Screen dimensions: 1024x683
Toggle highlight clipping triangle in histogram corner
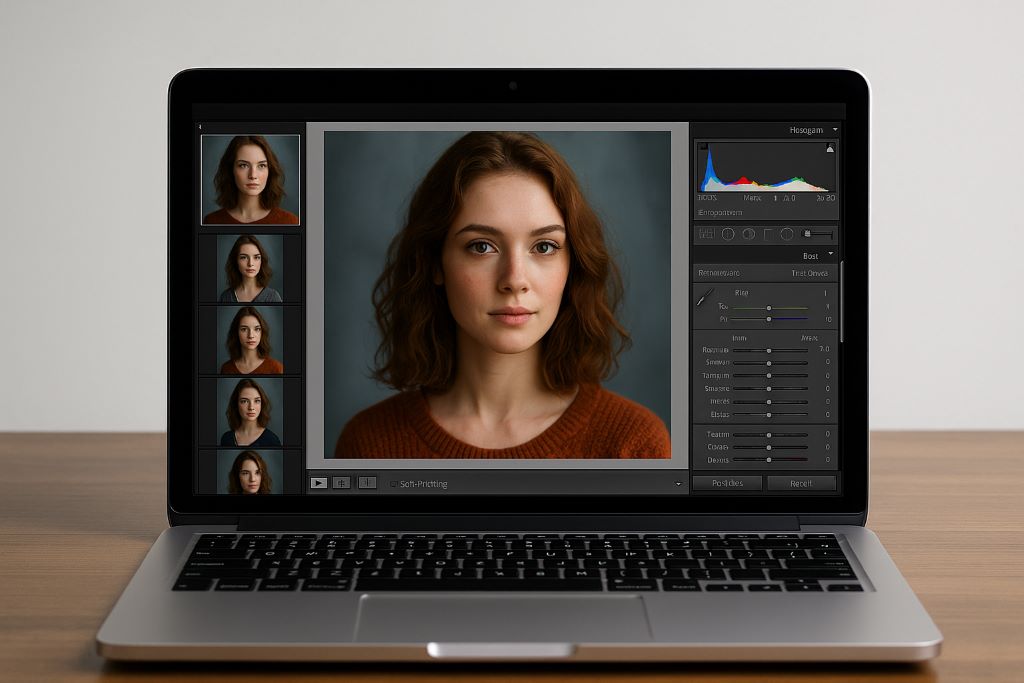tap(829, 149)
